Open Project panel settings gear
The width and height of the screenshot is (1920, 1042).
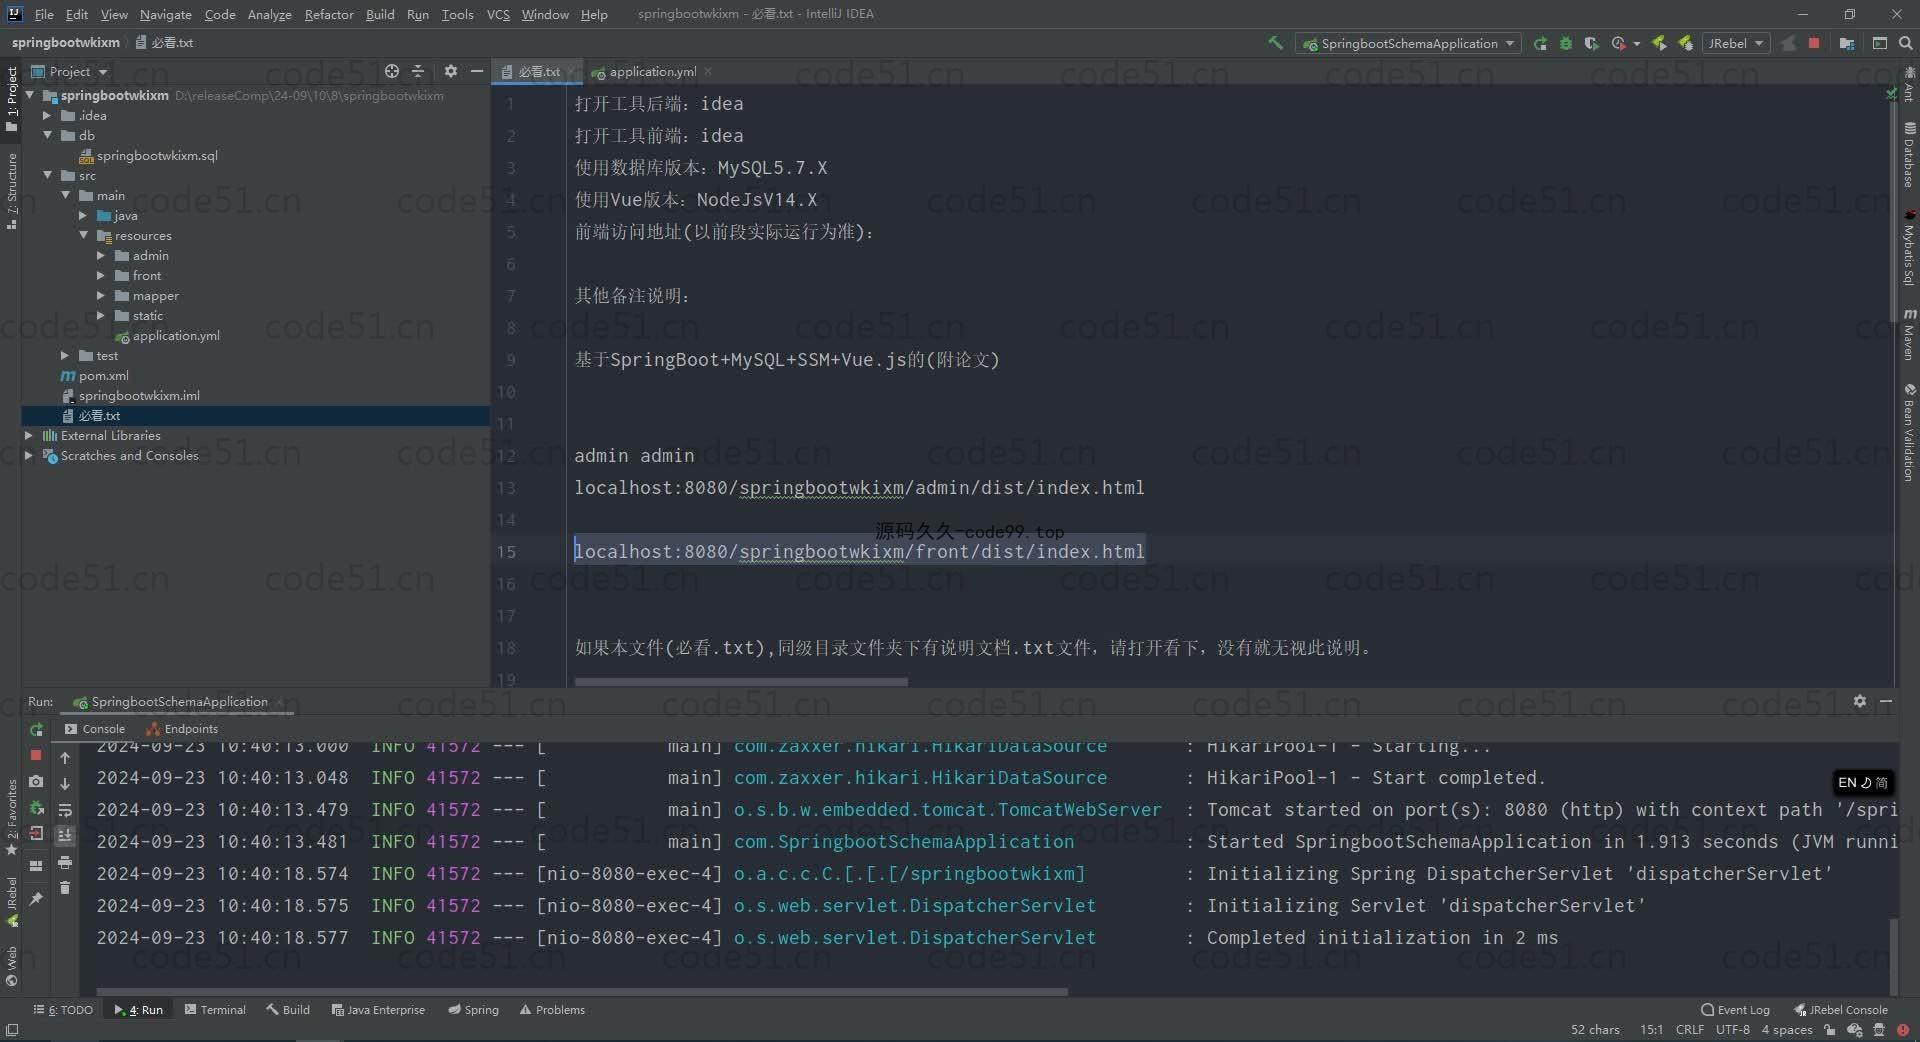[451, 71]
